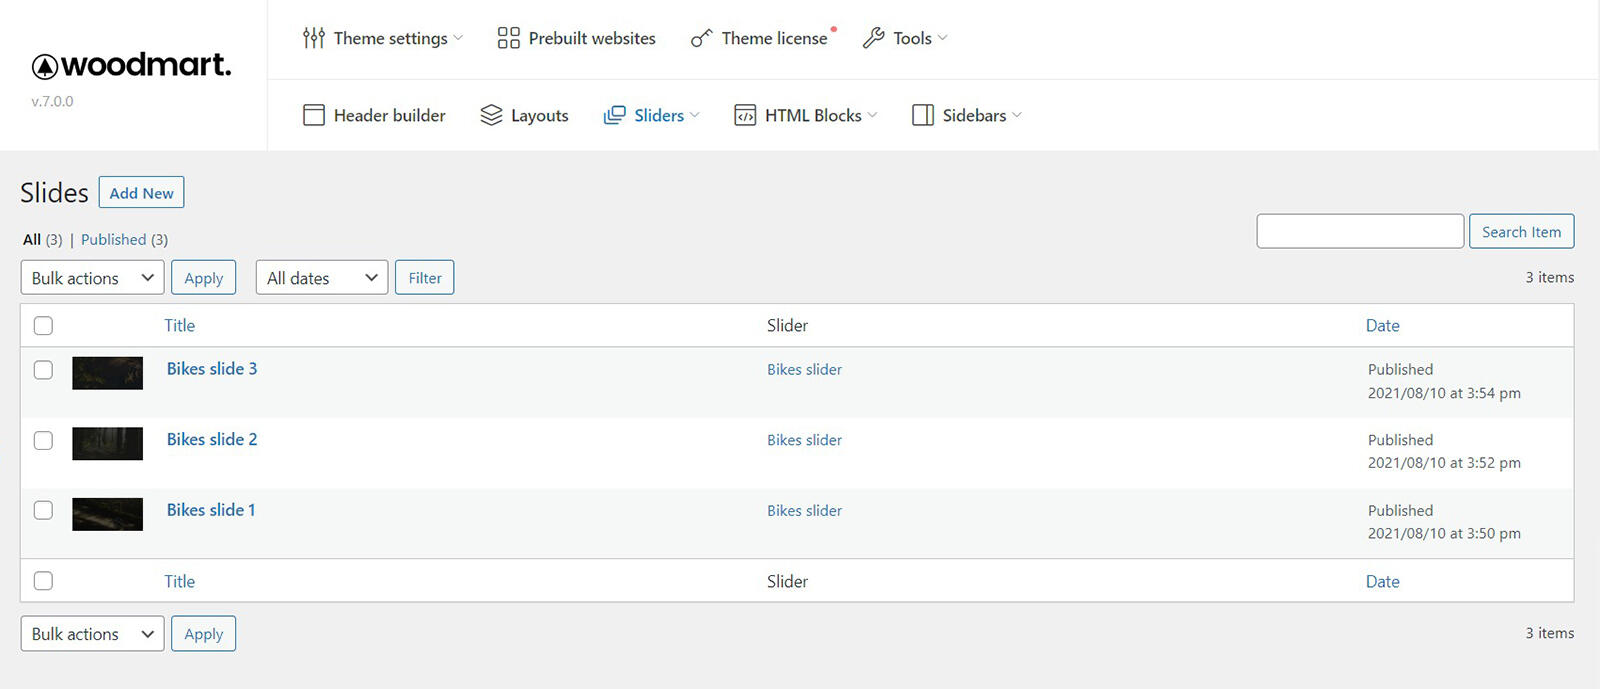Click the Sidebars panel icon
Image resolution: width=1600 pixels, height=689 pixels.
[923, 115]
